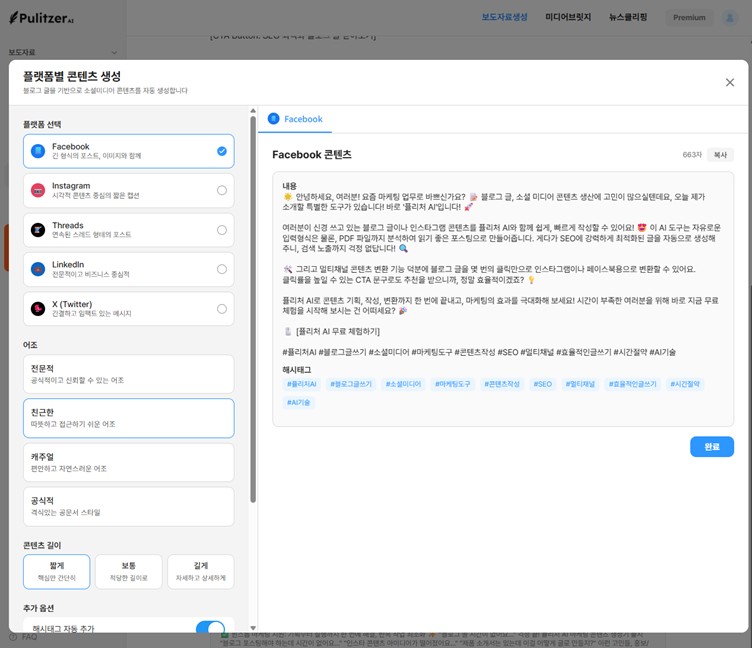
Task: Deselect the Facebook platform checkmark
Action: (222, 151)
